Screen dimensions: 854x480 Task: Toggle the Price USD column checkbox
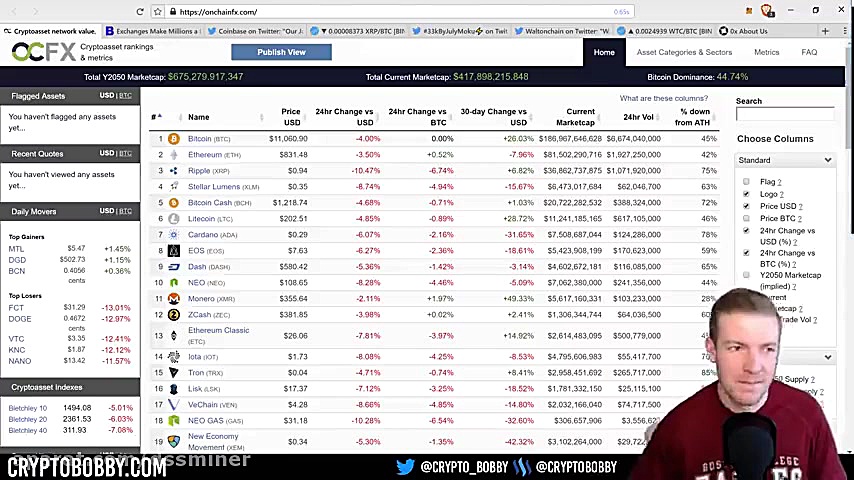[746, 206]
